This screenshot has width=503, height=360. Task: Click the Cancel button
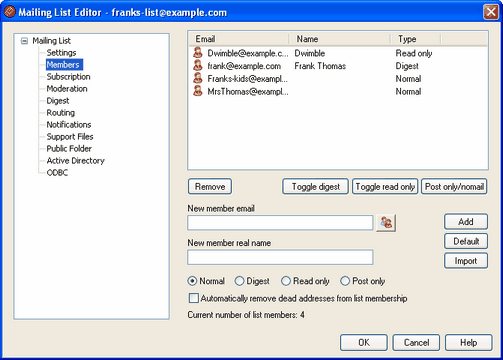(x=416, y=343)
